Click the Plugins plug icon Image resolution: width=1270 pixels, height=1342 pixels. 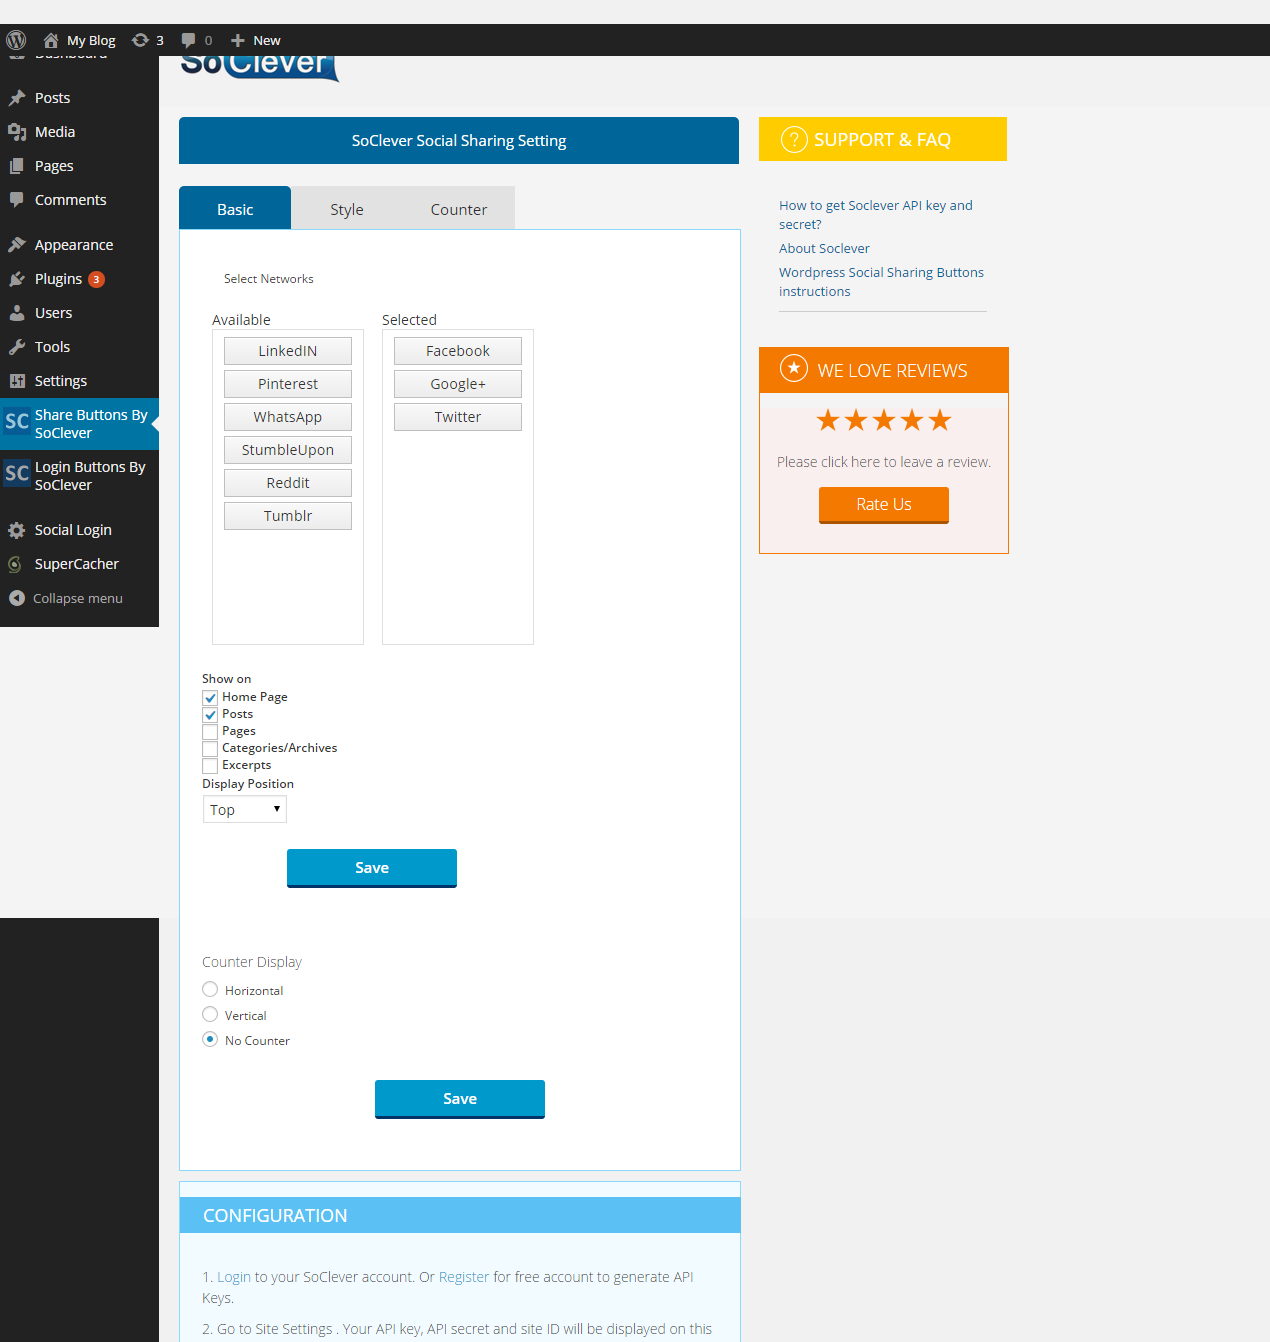point(17,279)
